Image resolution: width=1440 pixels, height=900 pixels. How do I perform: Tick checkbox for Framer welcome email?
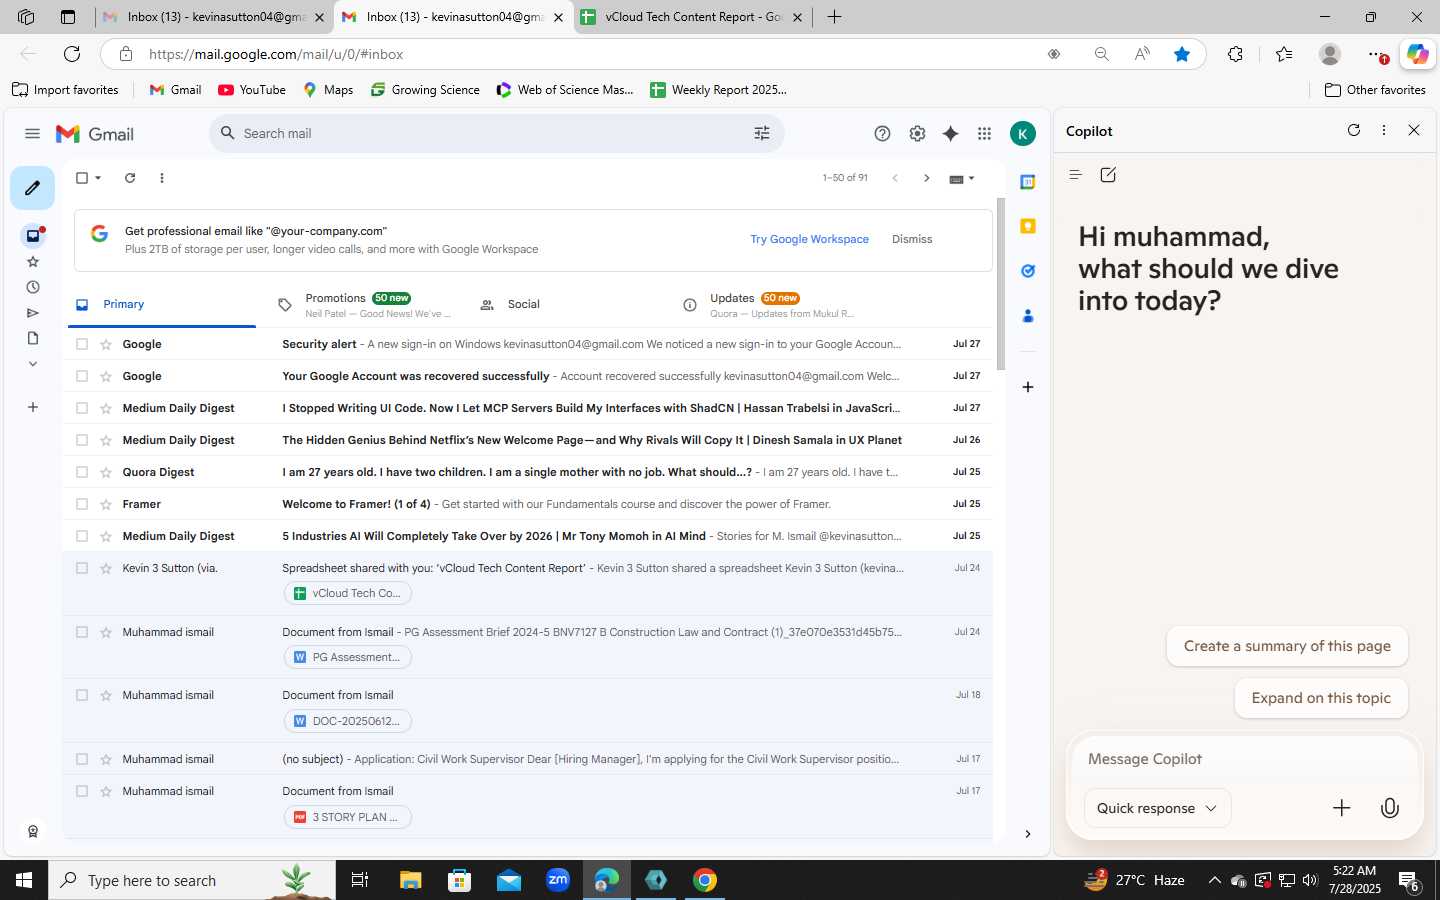coord(82,504)
